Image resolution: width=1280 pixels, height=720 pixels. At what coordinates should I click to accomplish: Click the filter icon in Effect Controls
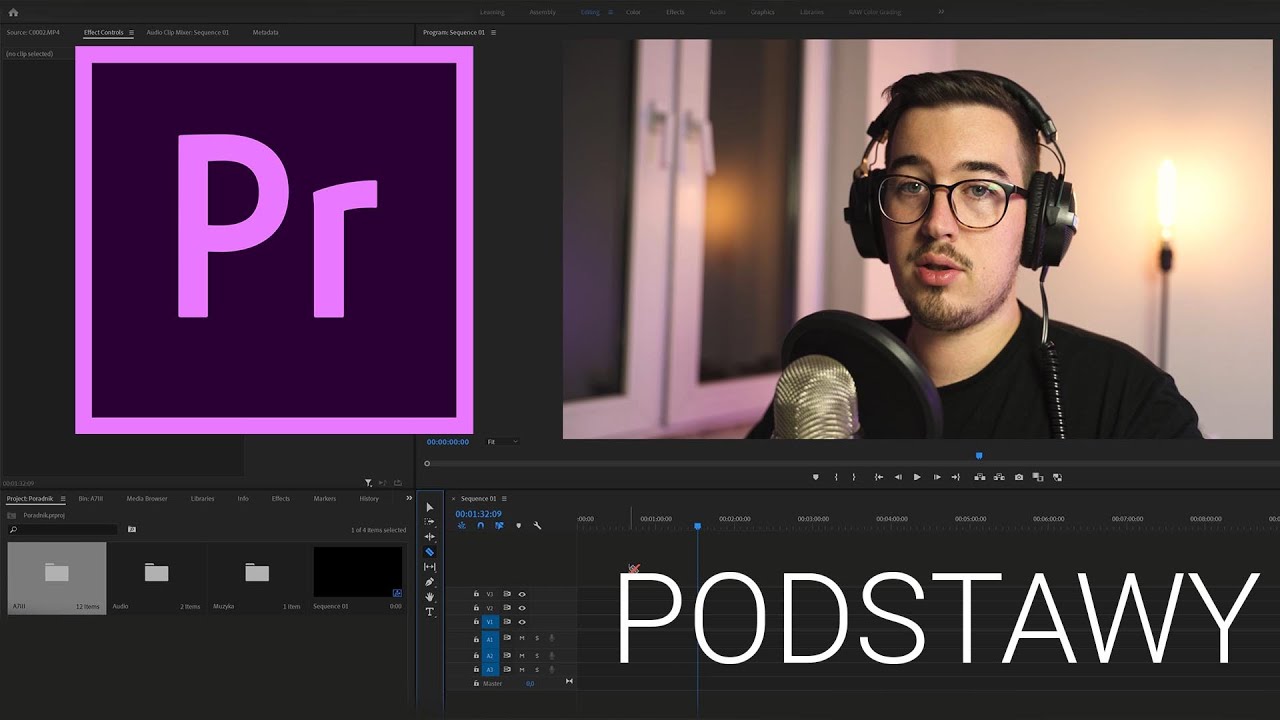pyautogui.click(x=368, y=483)
